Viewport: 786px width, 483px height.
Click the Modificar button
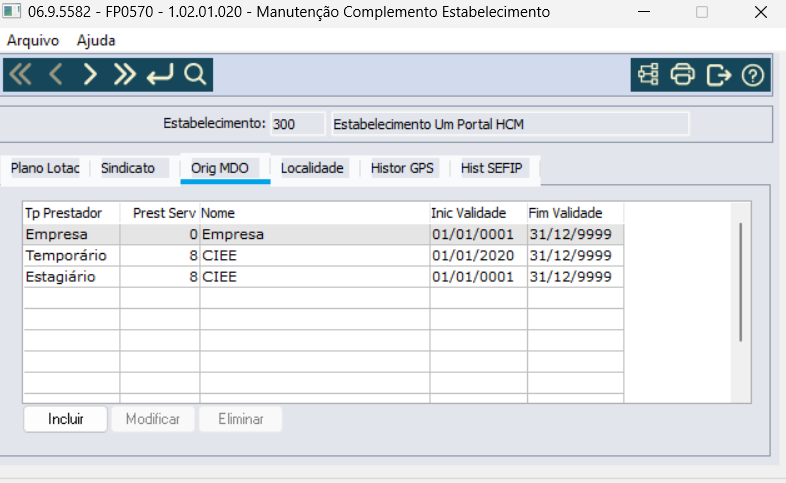(153, 419)
